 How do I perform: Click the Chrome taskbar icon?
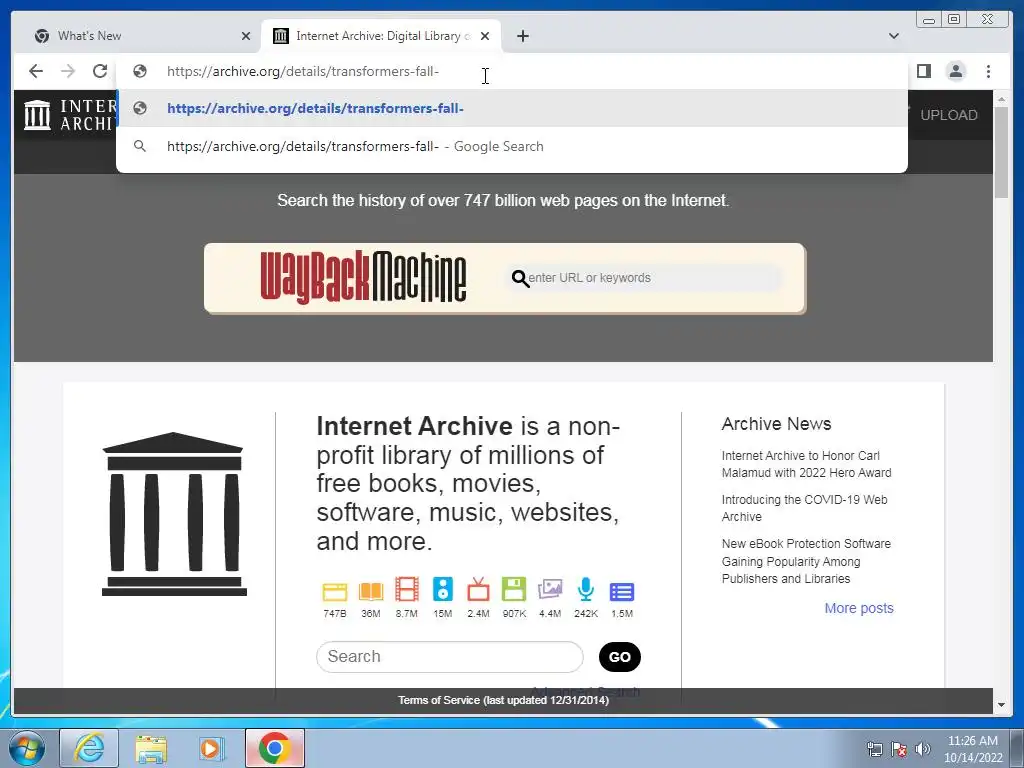[x=275, y=748]
